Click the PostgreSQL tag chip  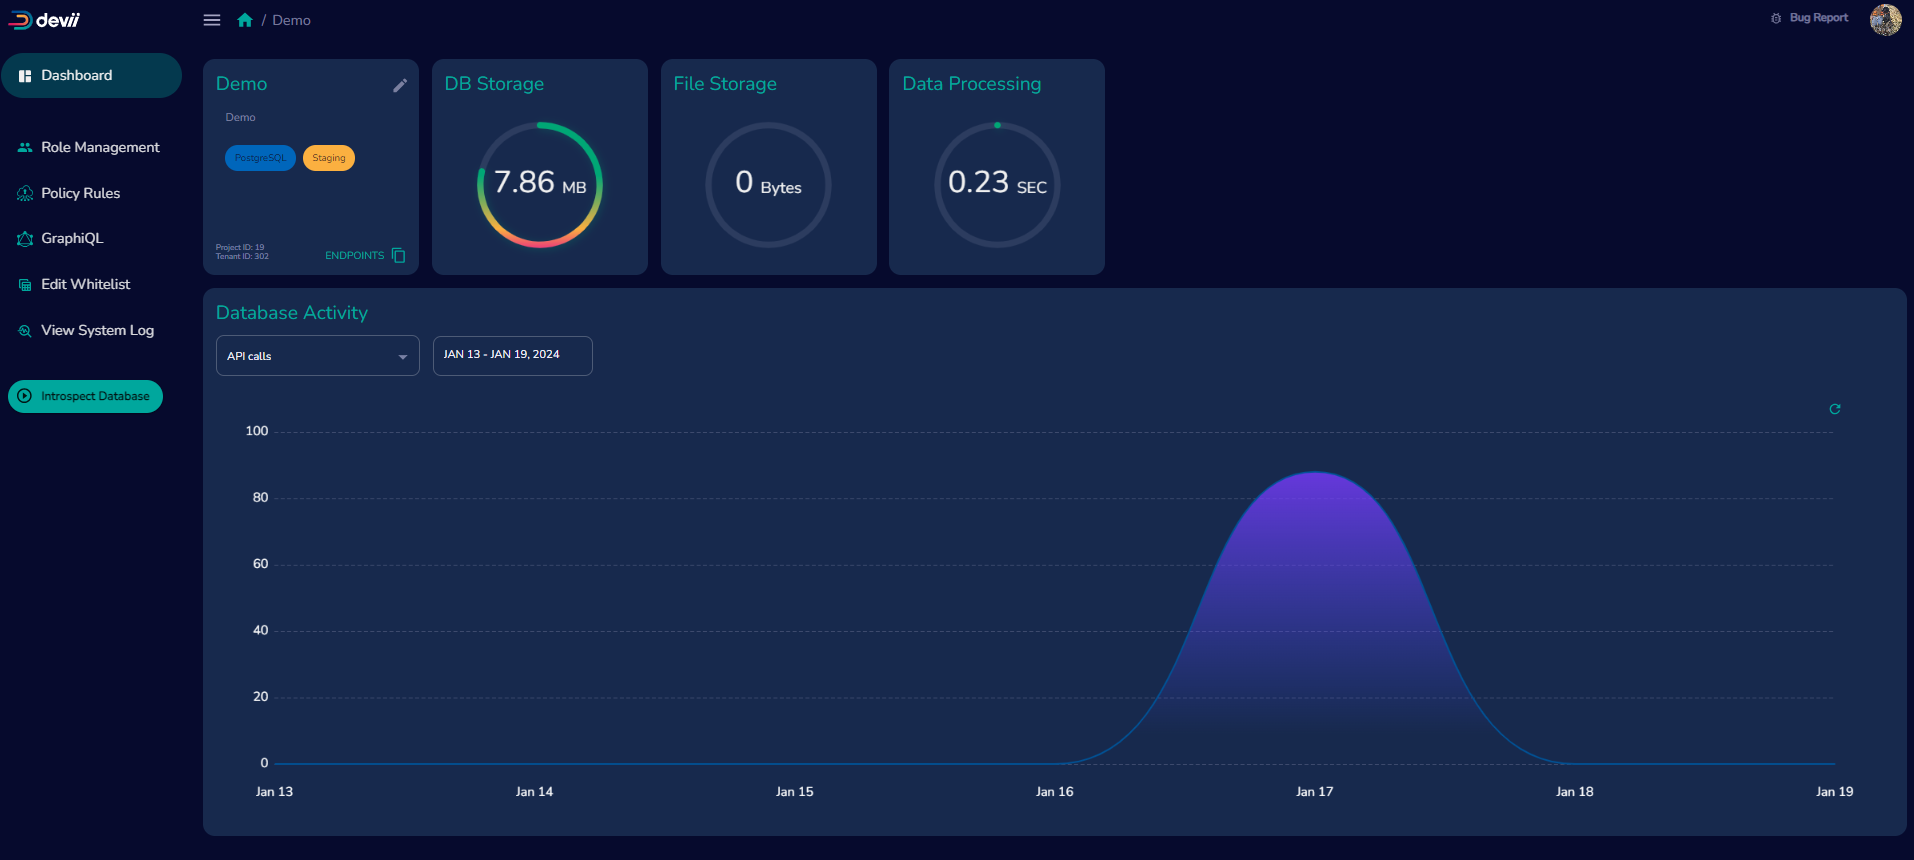[x=260, y=158]
